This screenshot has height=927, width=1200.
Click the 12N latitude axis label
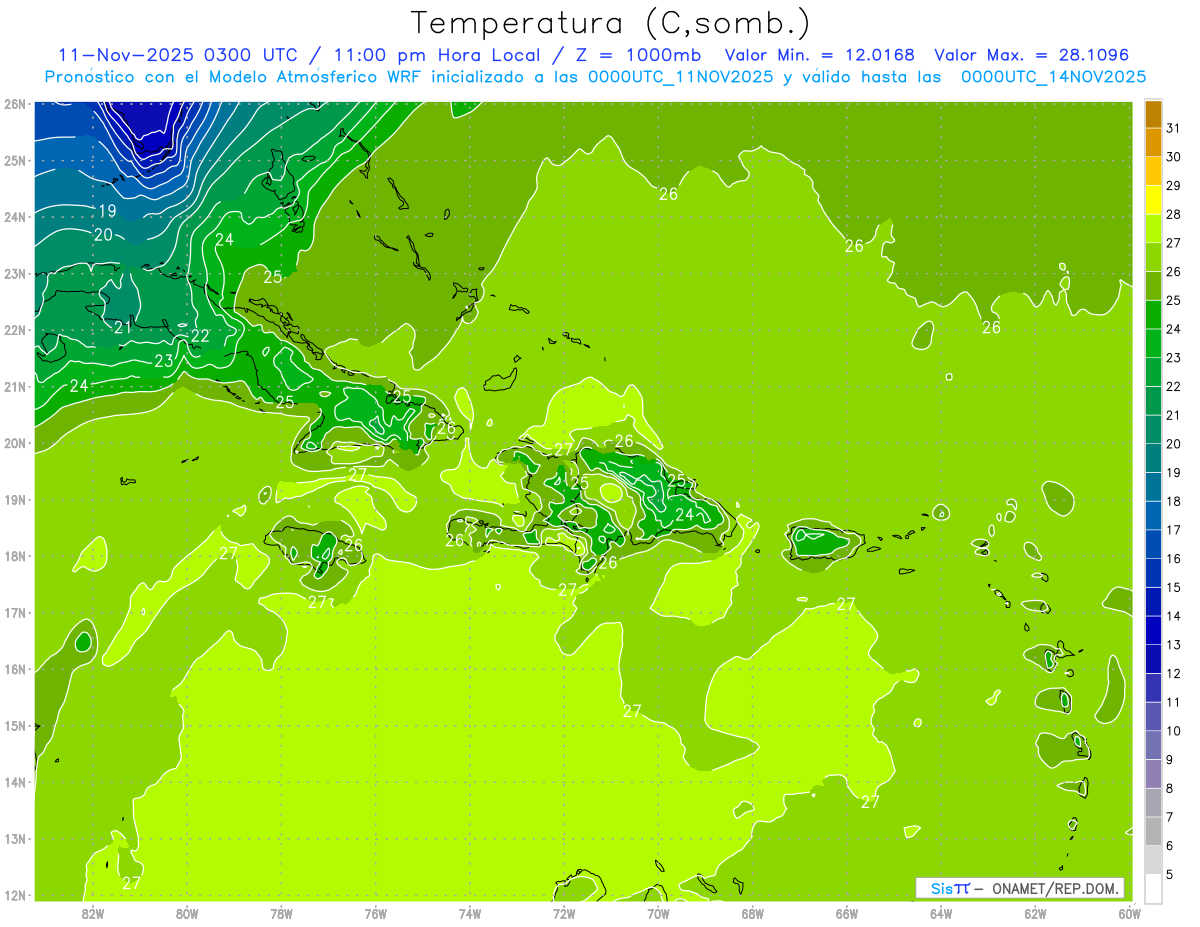14,895
